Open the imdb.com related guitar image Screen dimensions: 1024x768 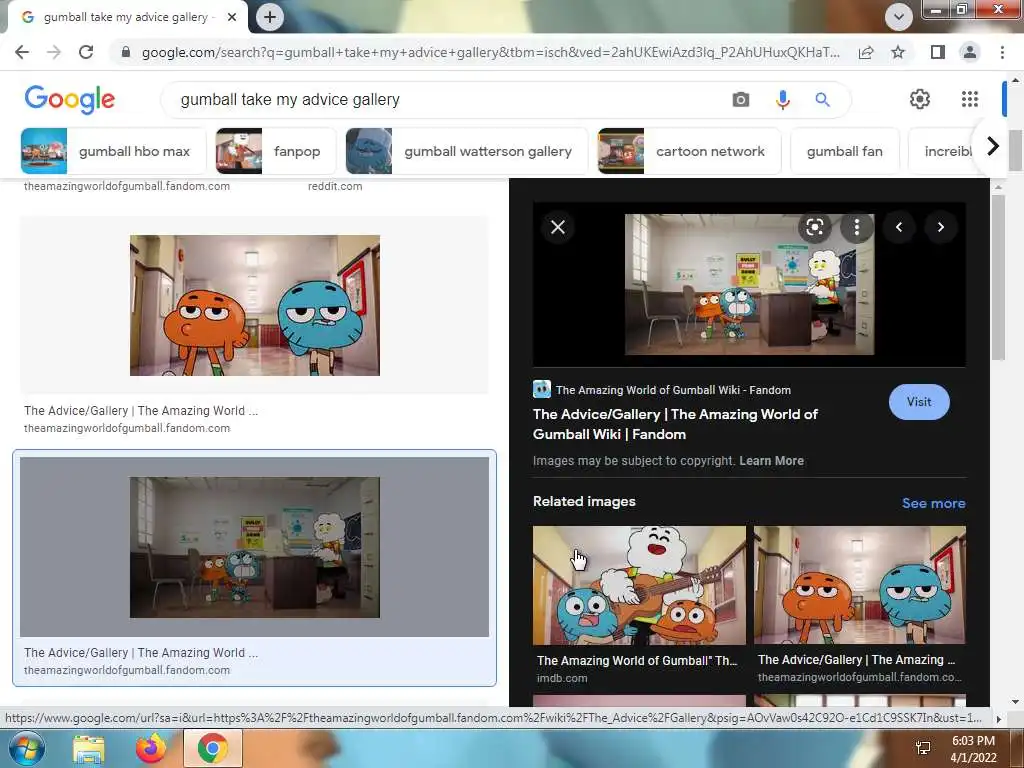639,586
